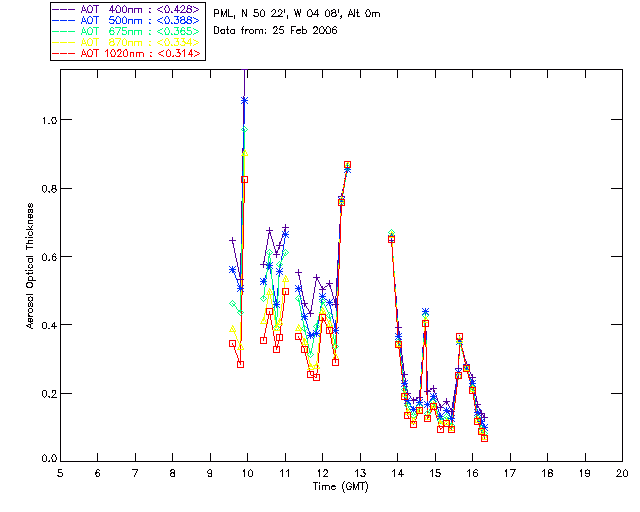
Task: Click the blue star peak near 0.44 after 14 GMT
Action: click(426, 312)
